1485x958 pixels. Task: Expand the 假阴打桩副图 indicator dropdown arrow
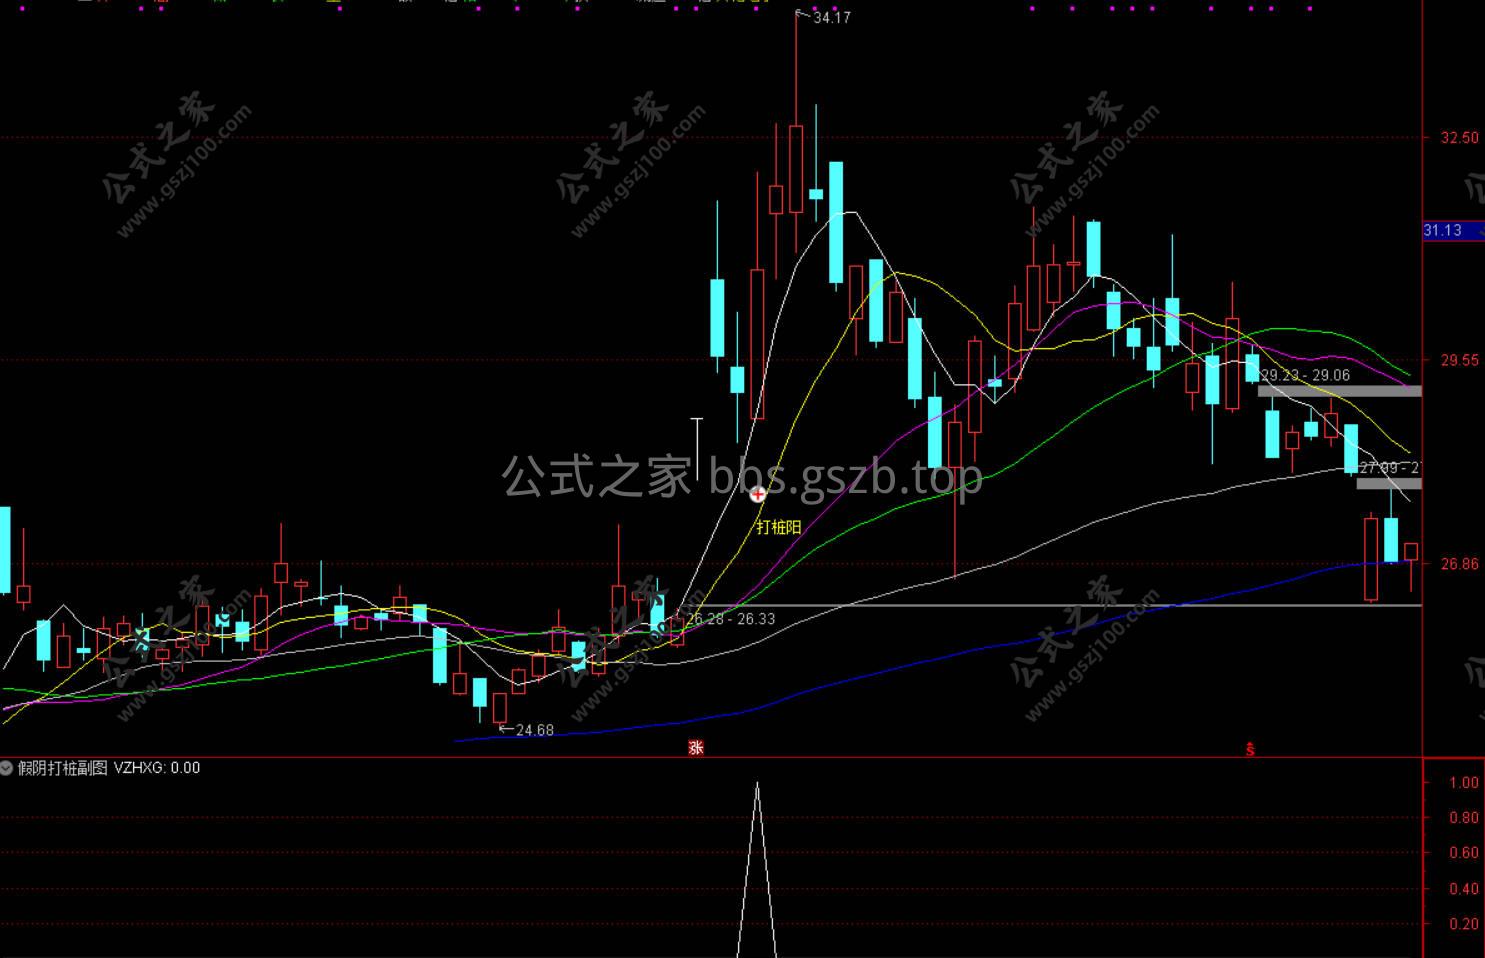(x=7, y=768)
